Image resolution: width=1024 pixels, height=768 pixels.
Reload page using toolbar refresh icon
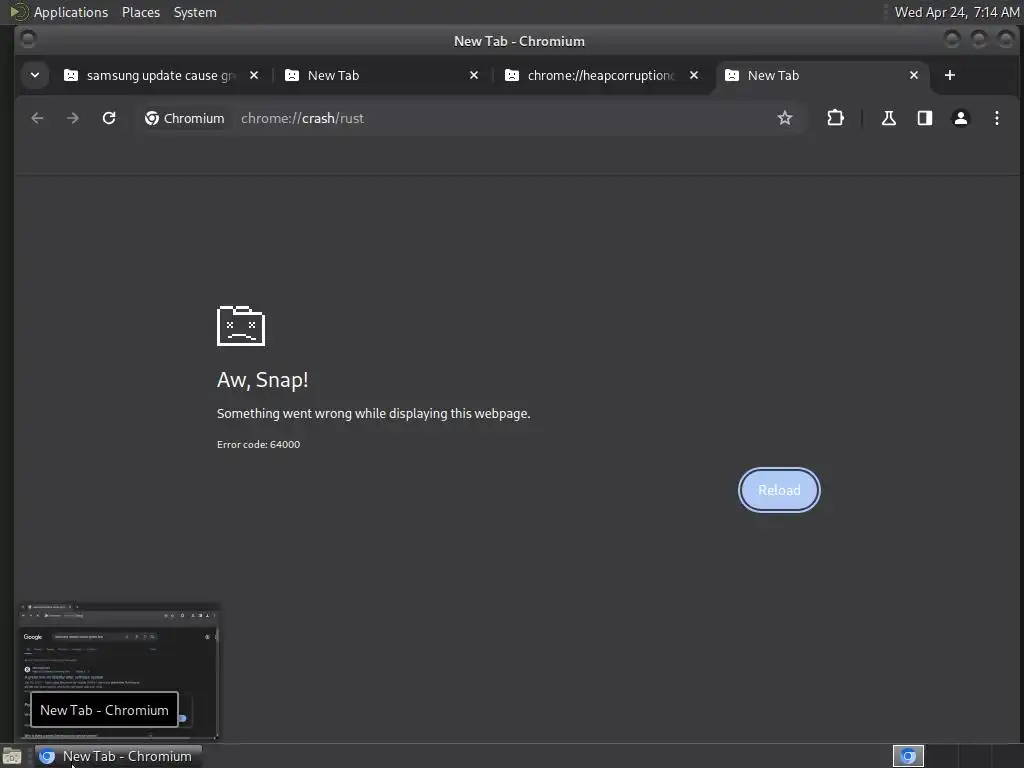pyautogui.click(x=109, y=118)
